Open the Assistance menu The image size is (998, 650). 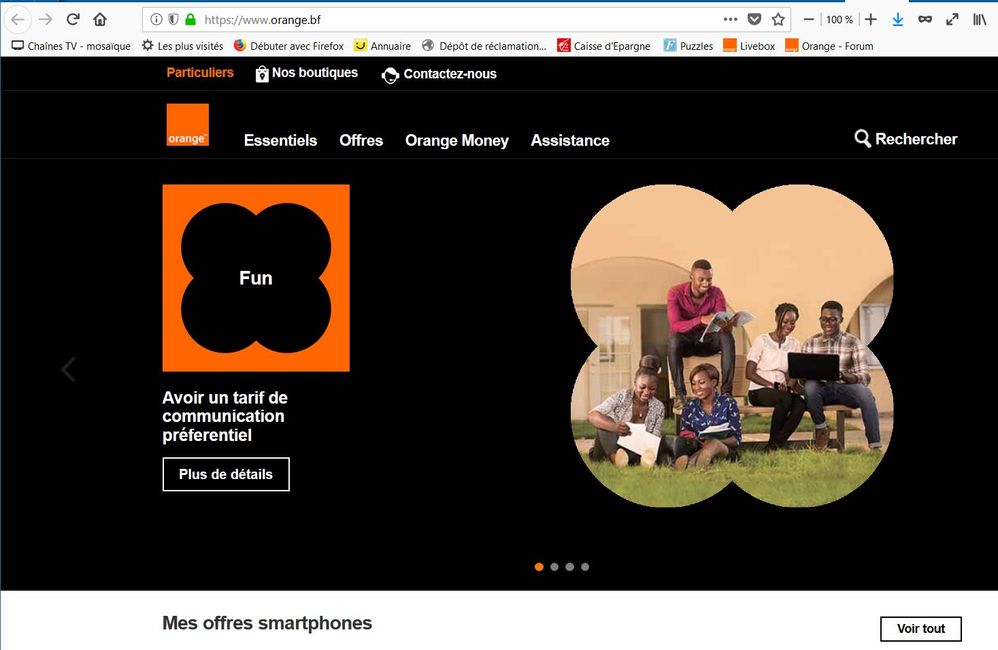(x=570, y=141)
